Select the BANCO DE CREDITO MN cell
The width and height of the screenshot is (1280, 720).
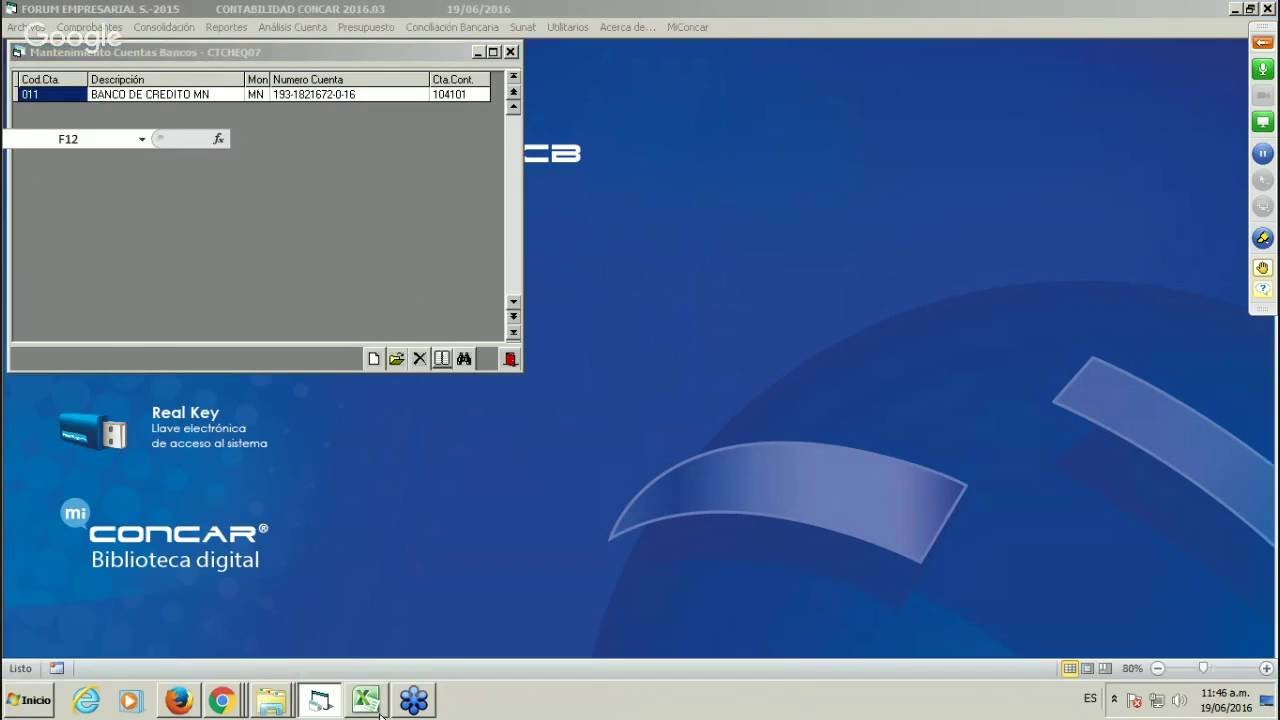(x=166, y=94)
